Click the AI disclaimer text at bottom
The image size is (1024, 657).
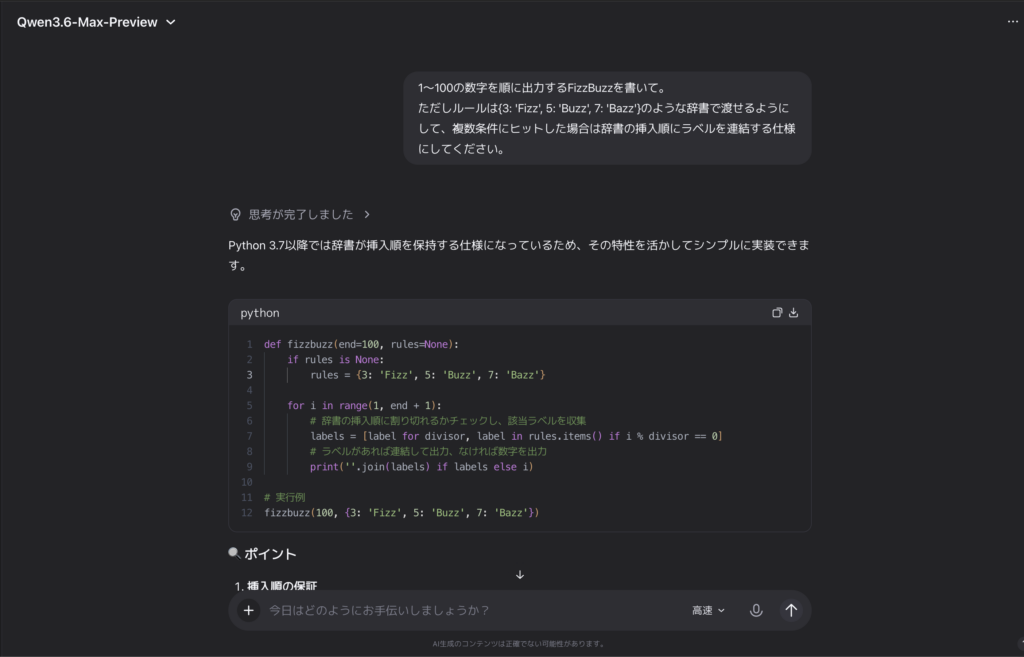click(x=520, y=644)
